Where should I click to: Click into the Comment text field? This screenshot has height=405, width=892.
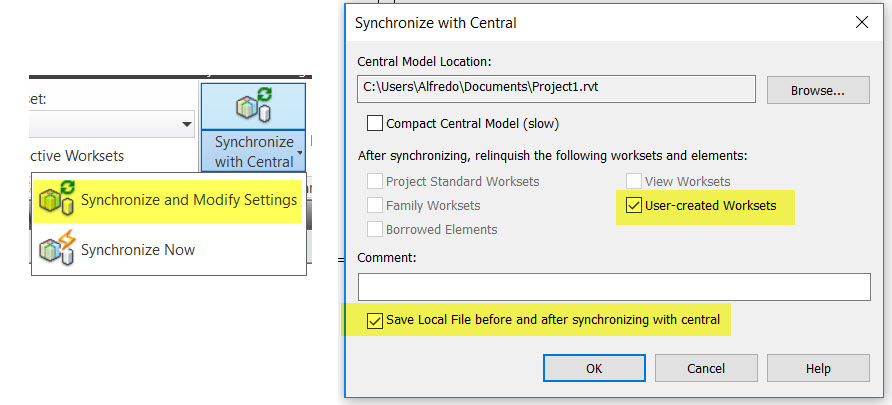click(614, 287)
